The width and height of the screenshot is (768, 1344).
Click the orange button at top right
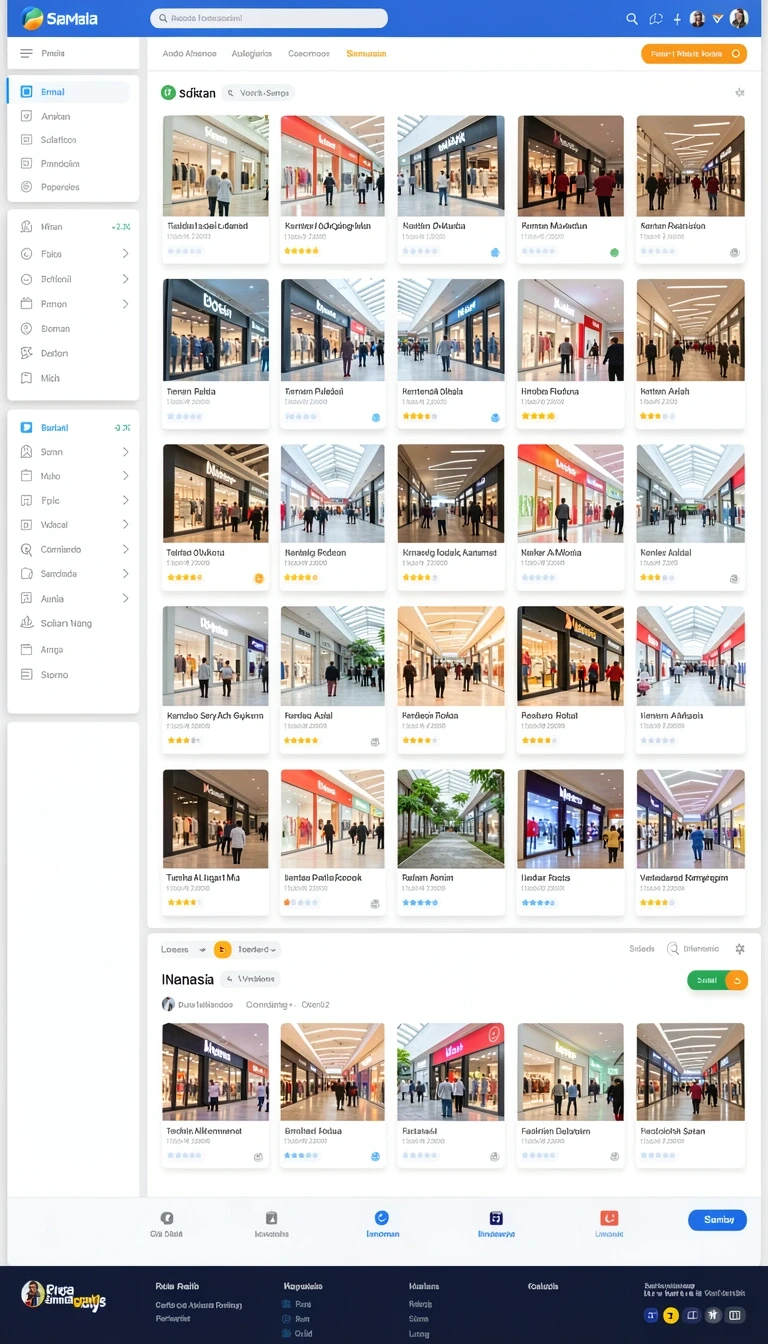692,54
